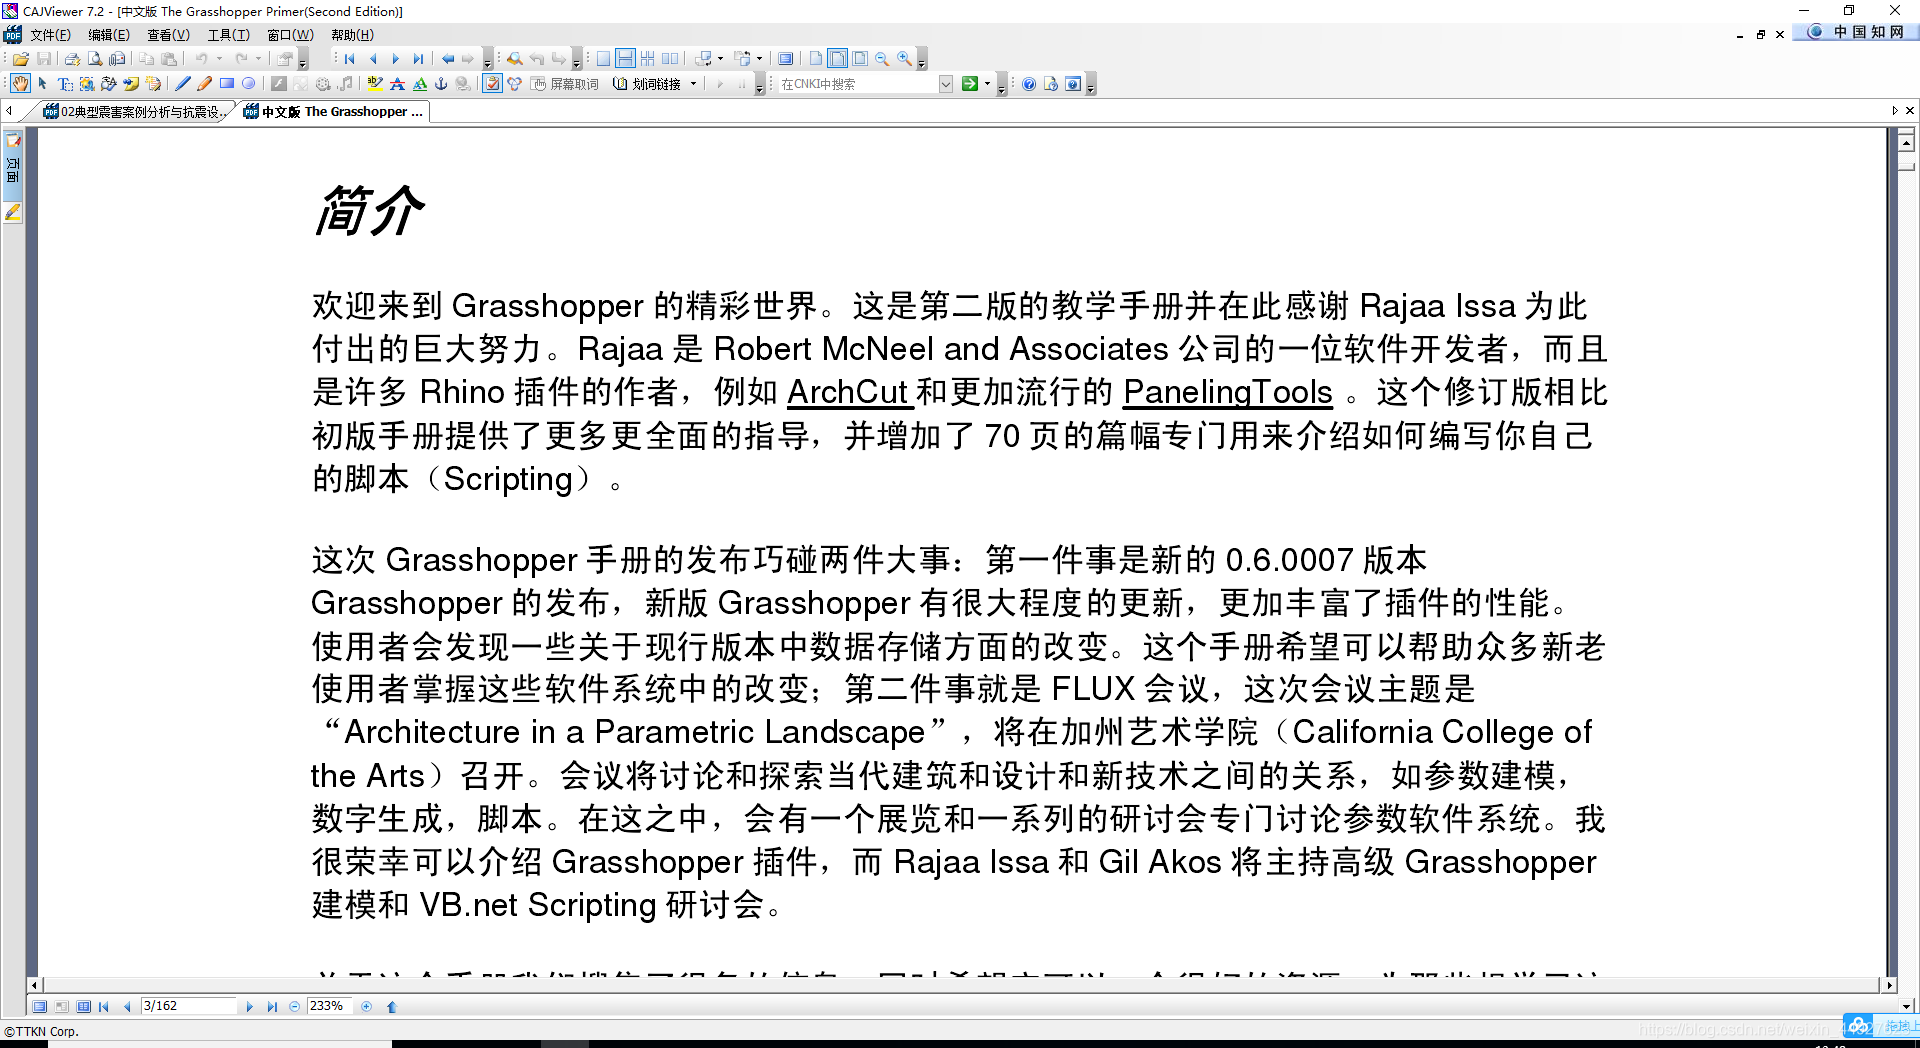
Task: Go to previous page in top toolbar
Action: click(373, 59)
